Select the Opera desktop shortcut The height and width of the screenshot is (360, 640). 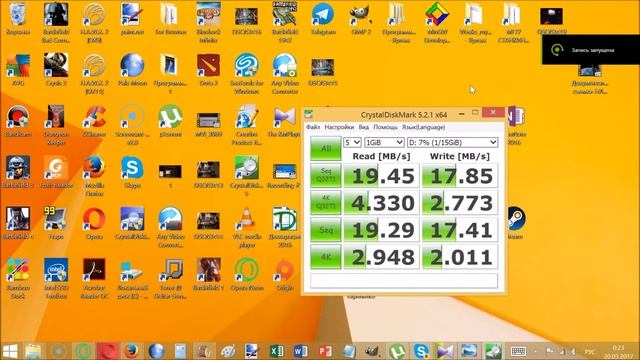94,223
